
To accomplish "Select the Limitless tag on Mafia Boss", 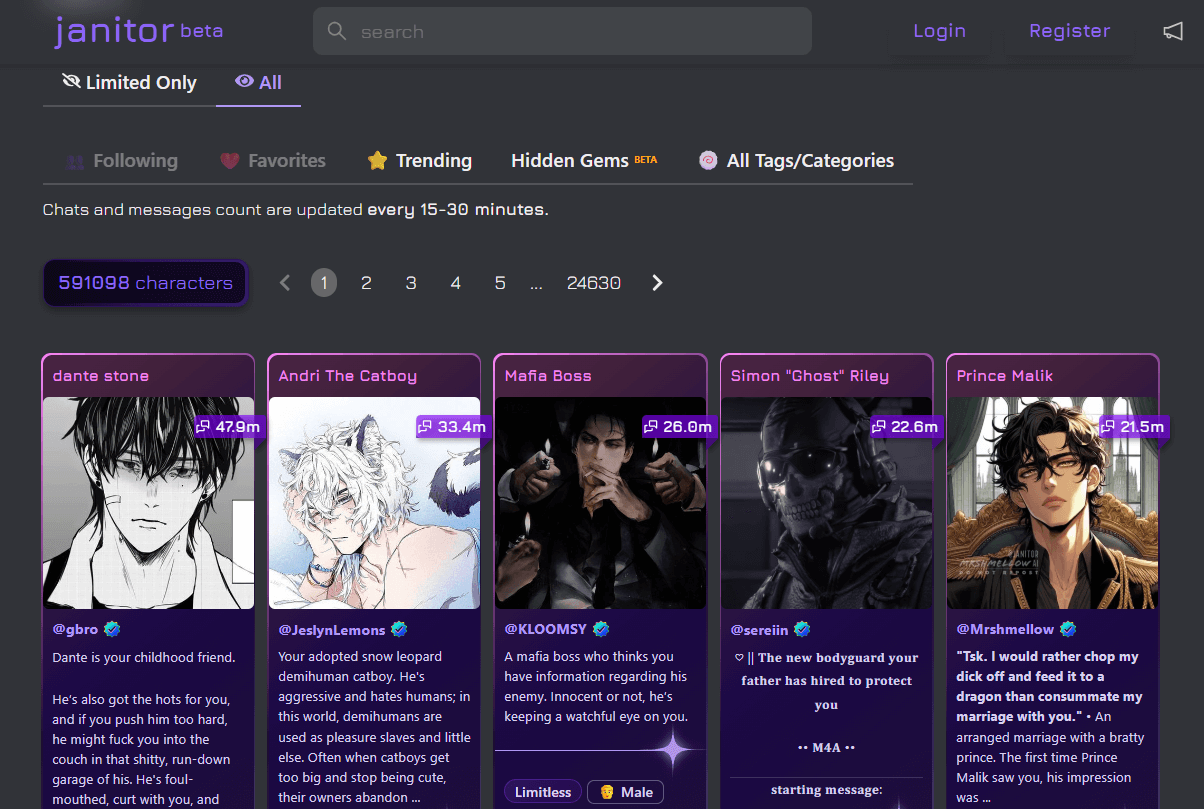I will [543, 792].
